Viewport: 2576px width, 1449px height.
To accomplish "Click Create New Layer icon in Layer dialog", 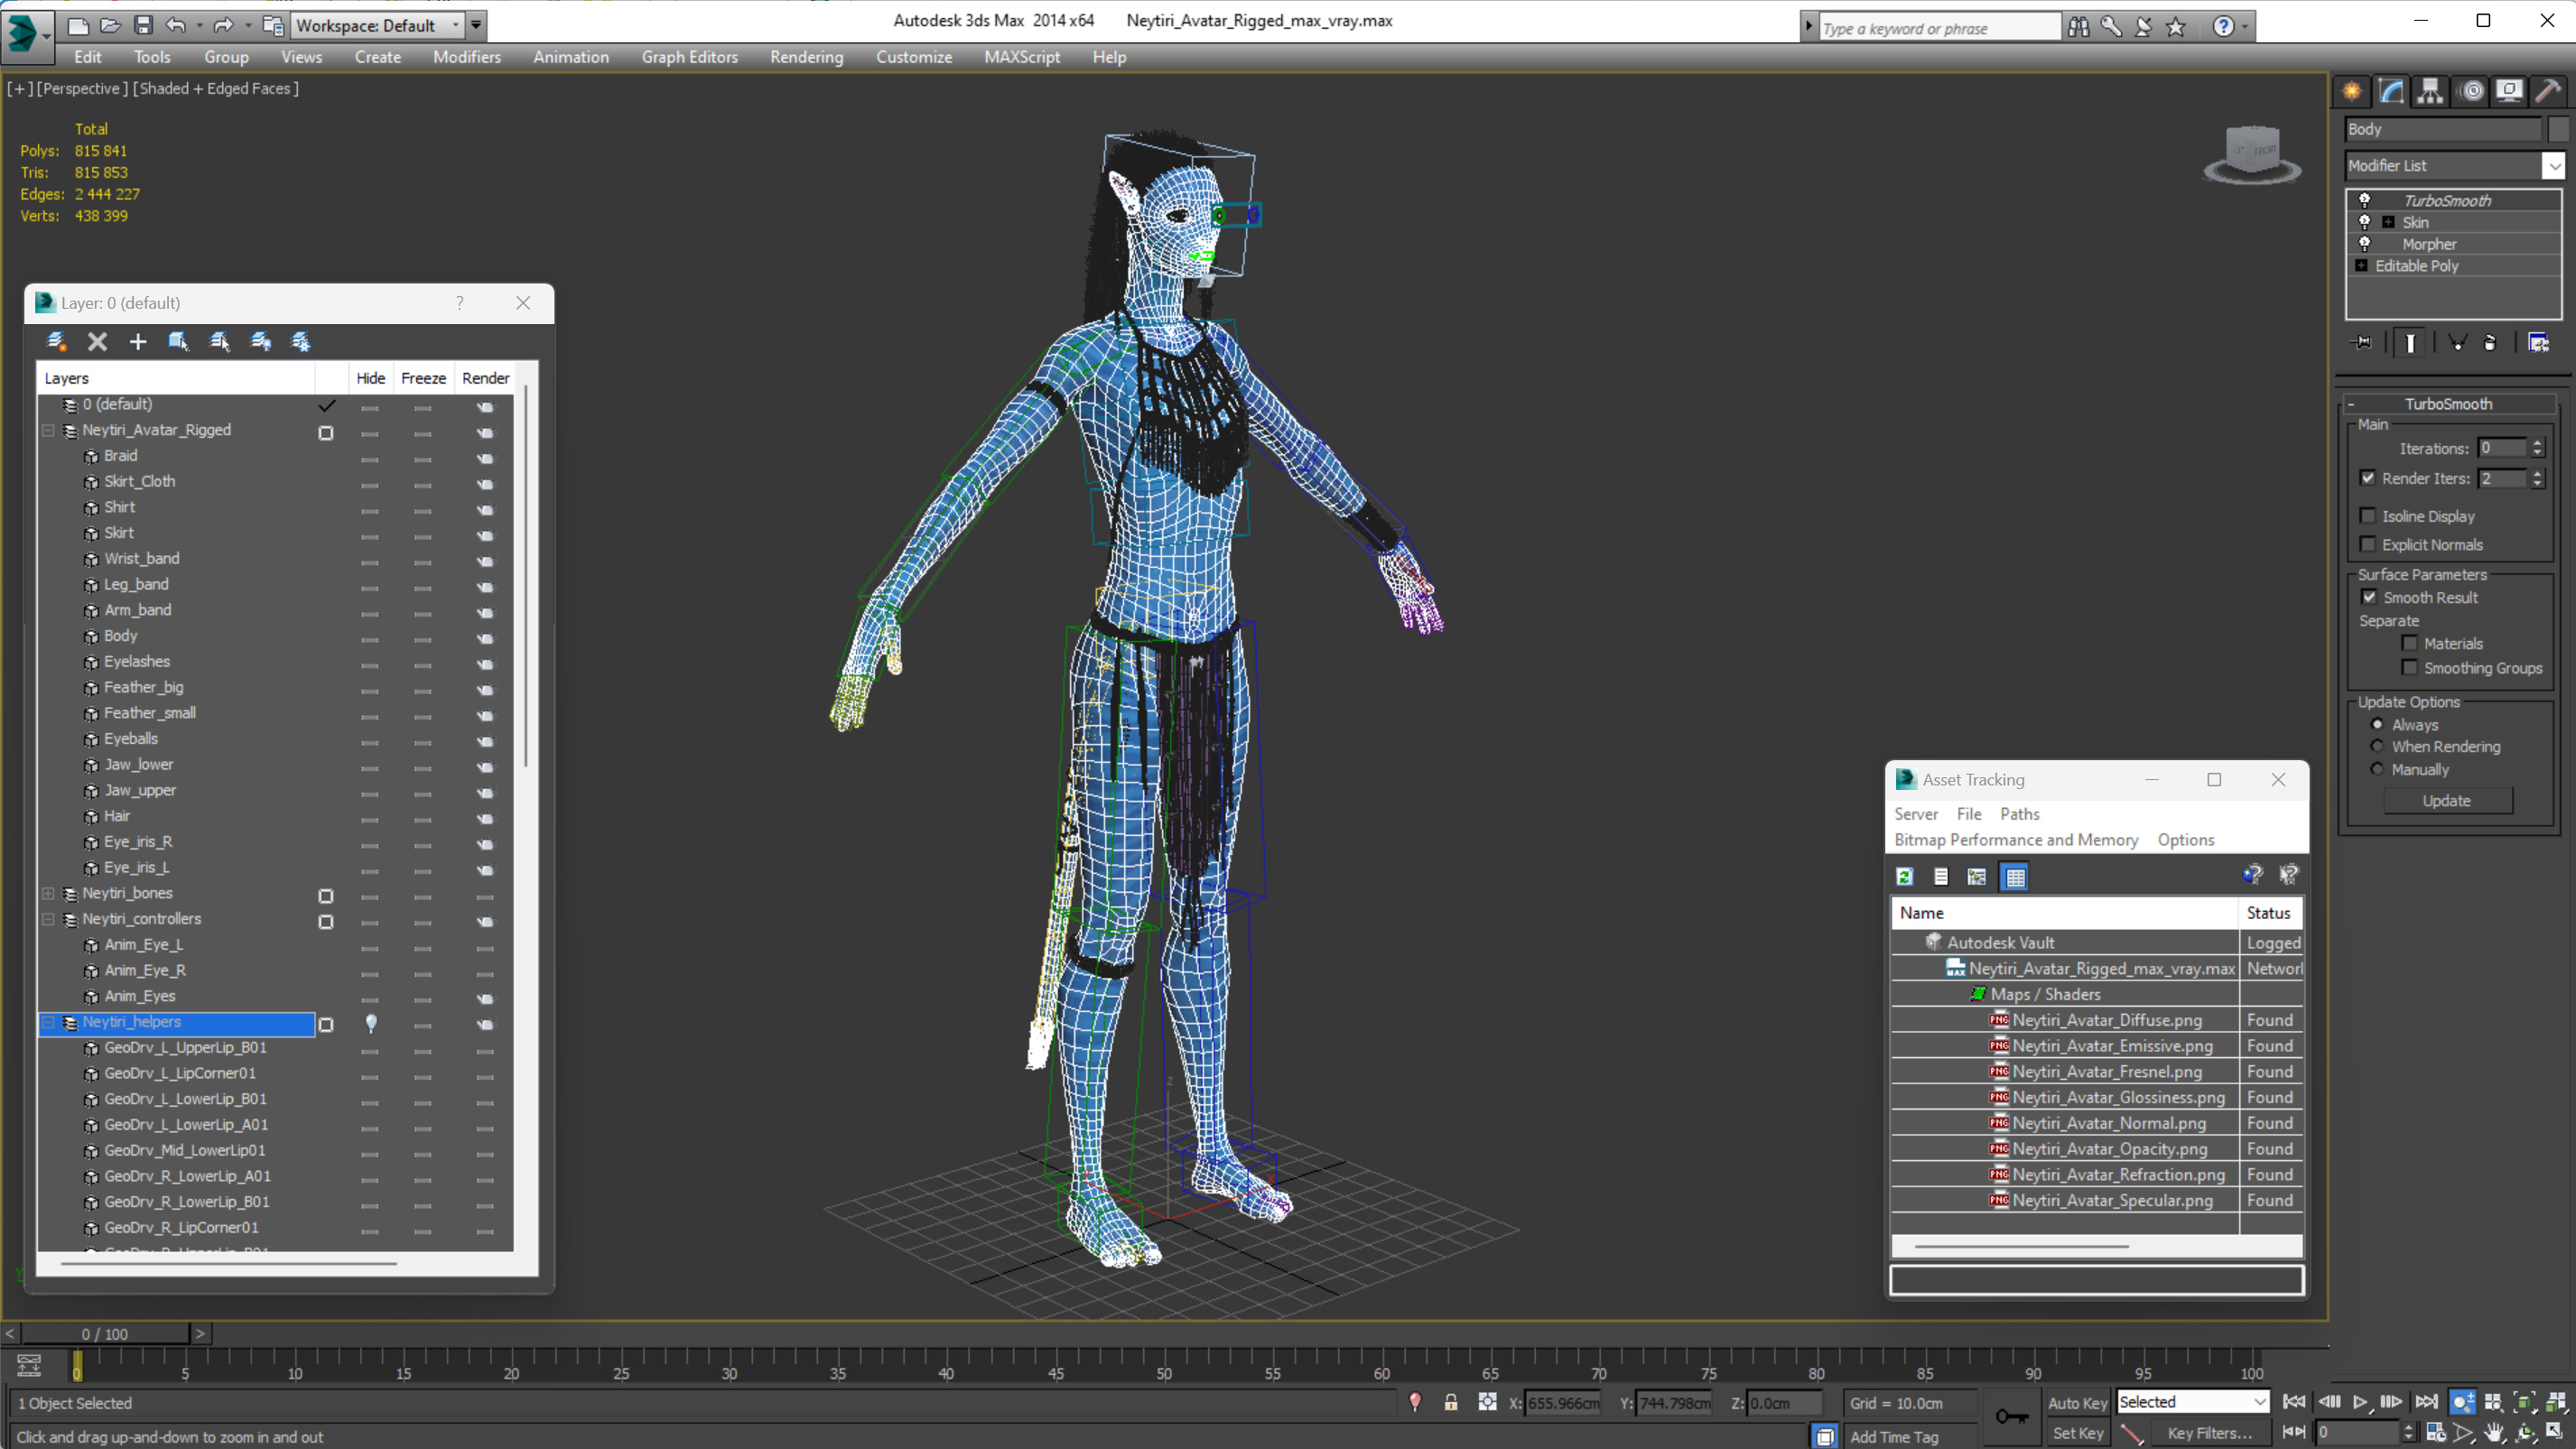I will coord(56,342).
